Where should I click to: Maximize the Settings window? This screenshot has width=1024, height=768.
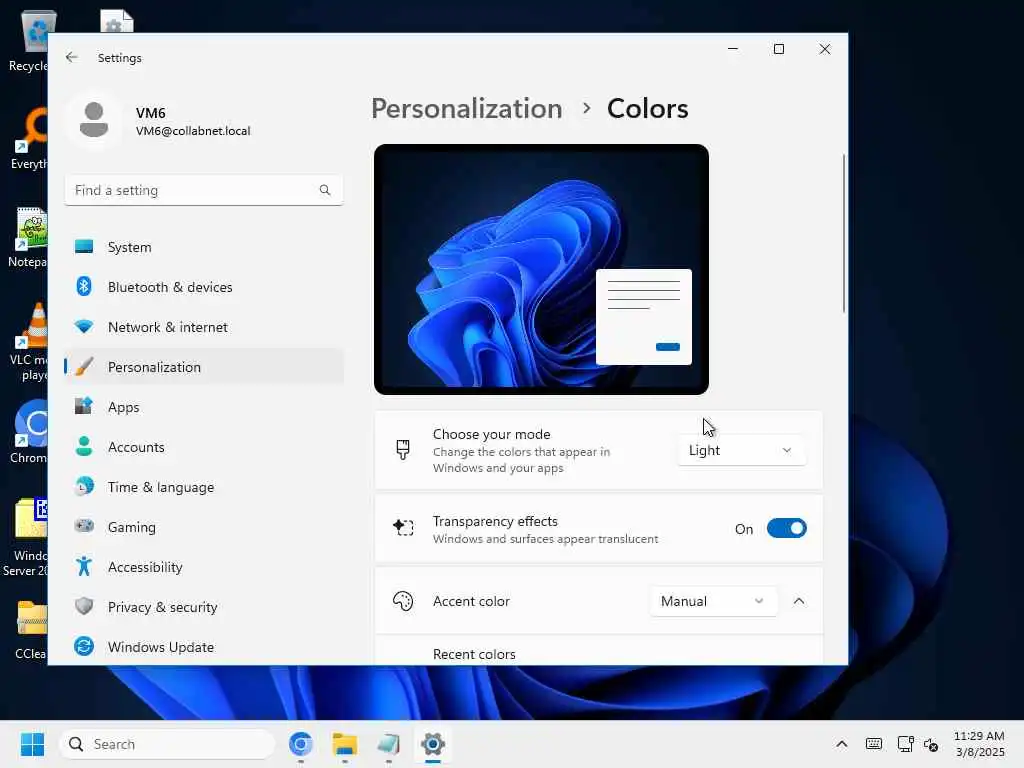pyautogui.click(x=778, y=49)
